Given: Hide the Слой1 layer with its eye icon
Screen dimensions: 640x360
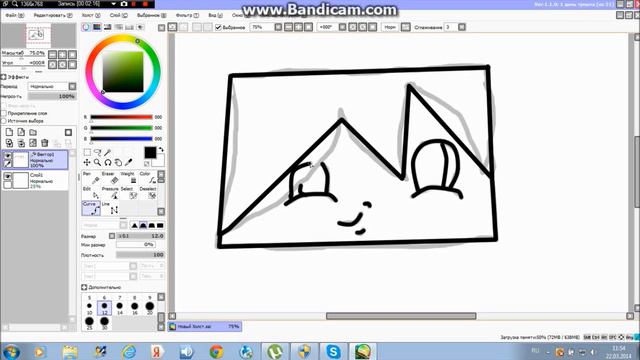Looking at the screenshot, I should 7,176.
